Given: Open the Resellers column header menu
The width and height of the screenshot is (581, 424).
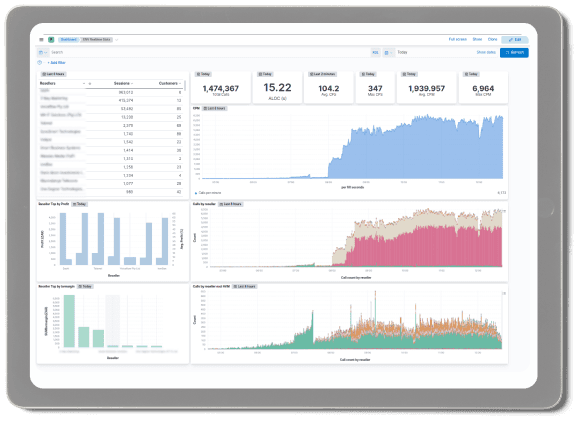Looking at the screenshot, I should click(84, 84).
